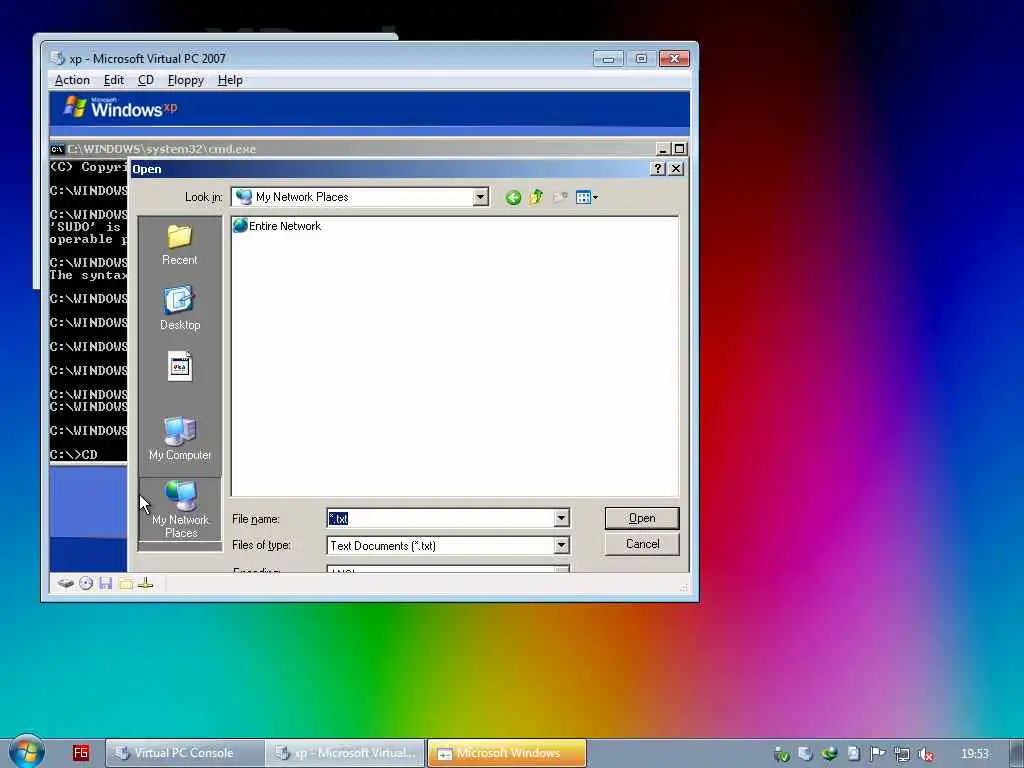Select My Network Places in places bar
Image resolution: width=1024 pixels, height=768 pixels.
point(180,509)
